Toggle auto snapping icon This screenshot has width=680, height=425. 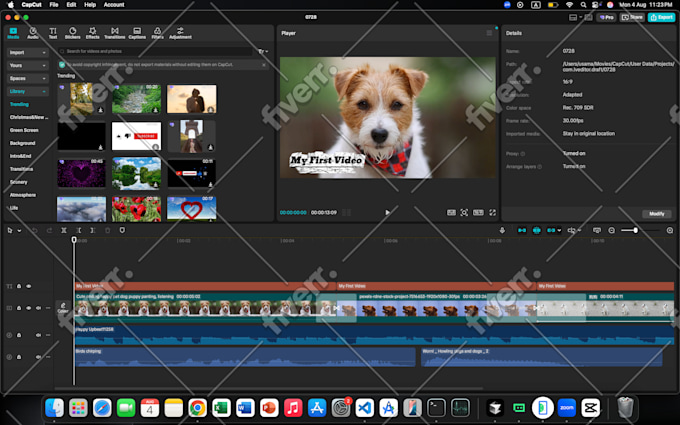click(x=536, y=230)
